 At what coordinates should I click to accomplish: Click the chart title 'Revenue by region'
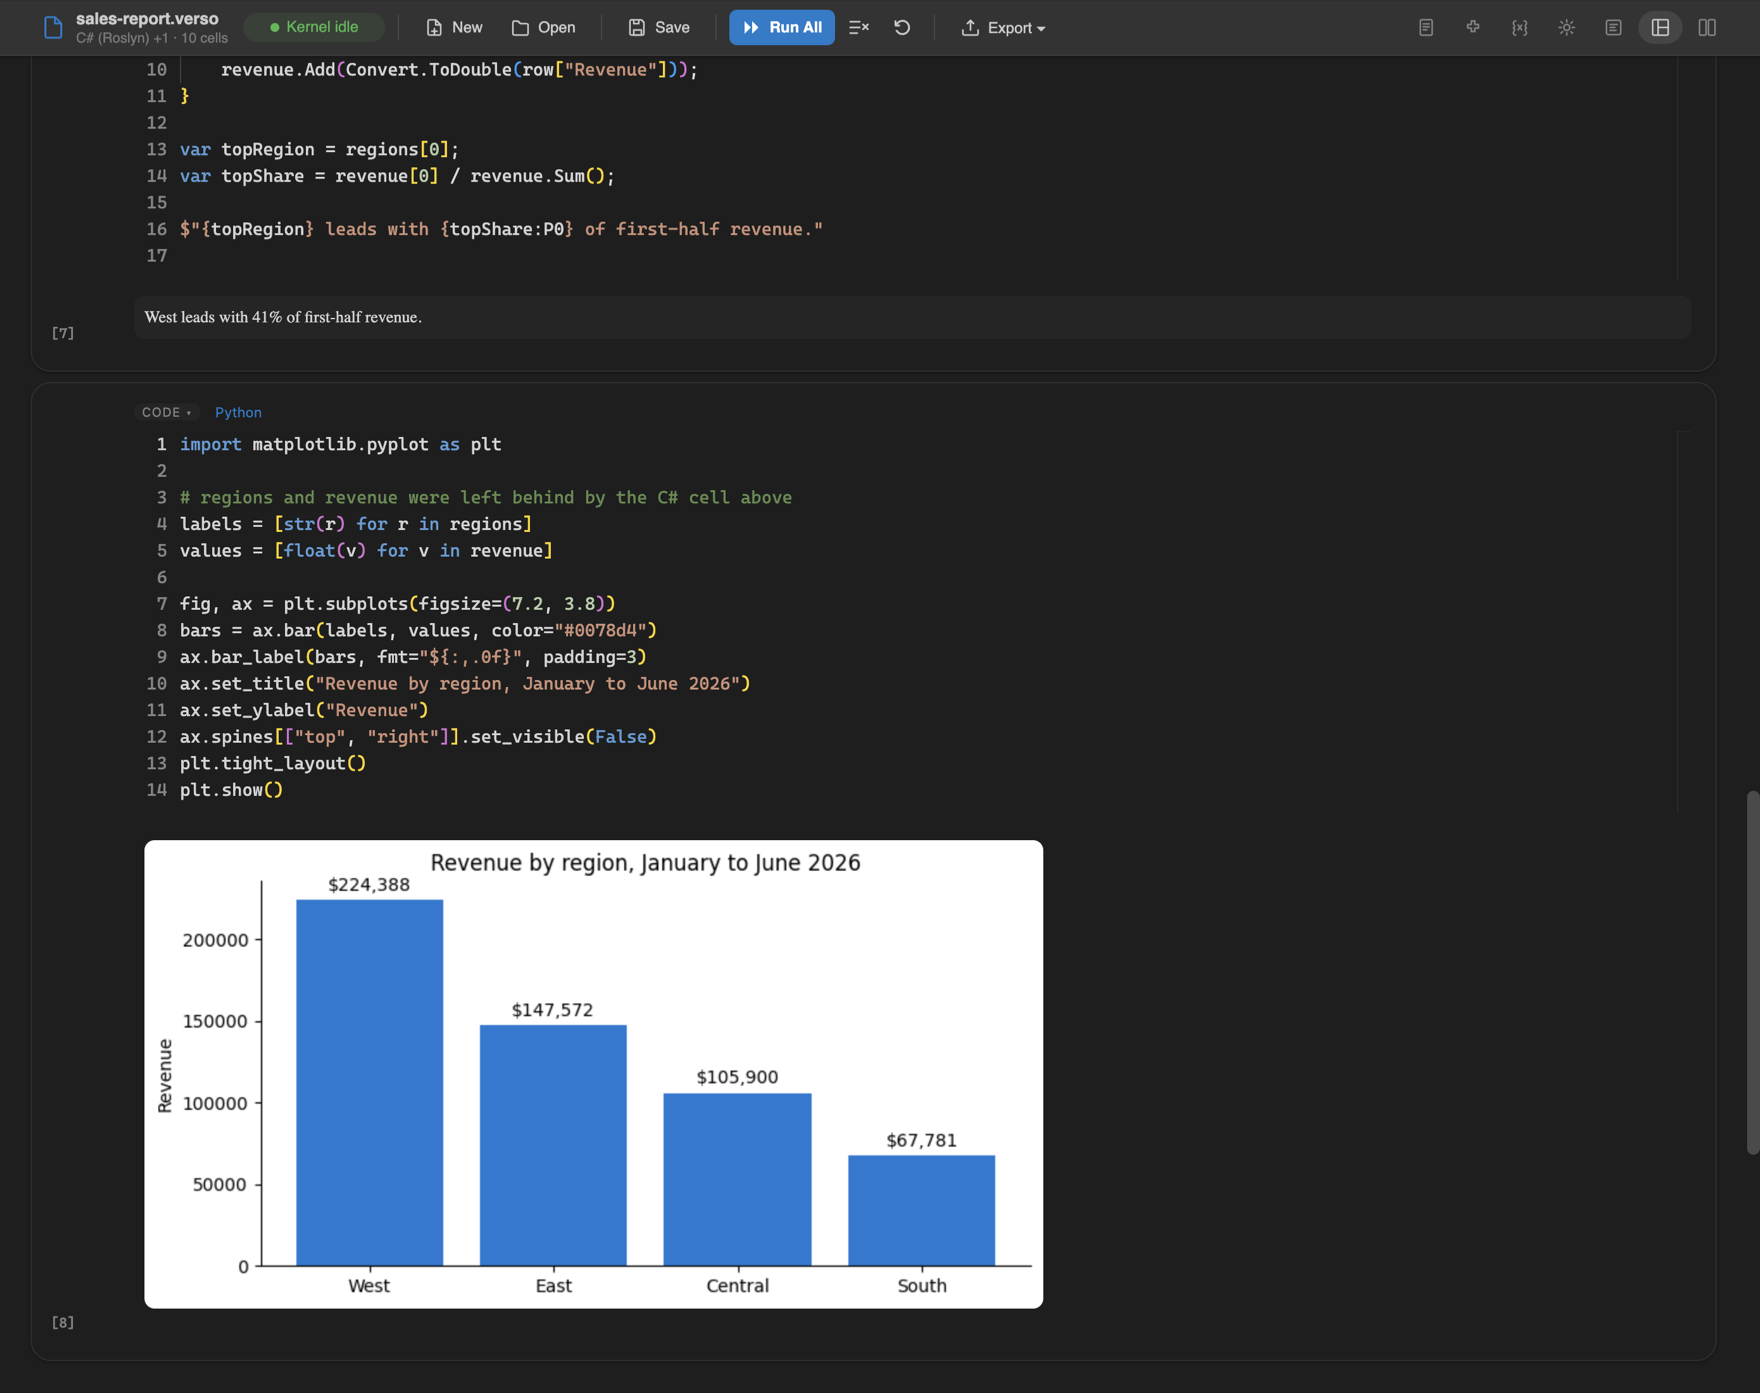[x=645, y=862]
